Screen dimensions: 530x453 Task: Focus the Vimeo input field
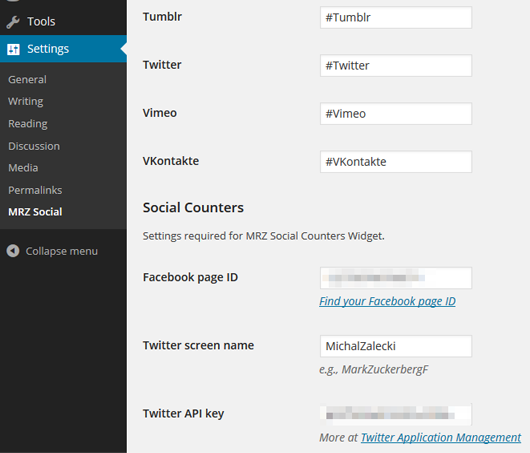point(396,114)
